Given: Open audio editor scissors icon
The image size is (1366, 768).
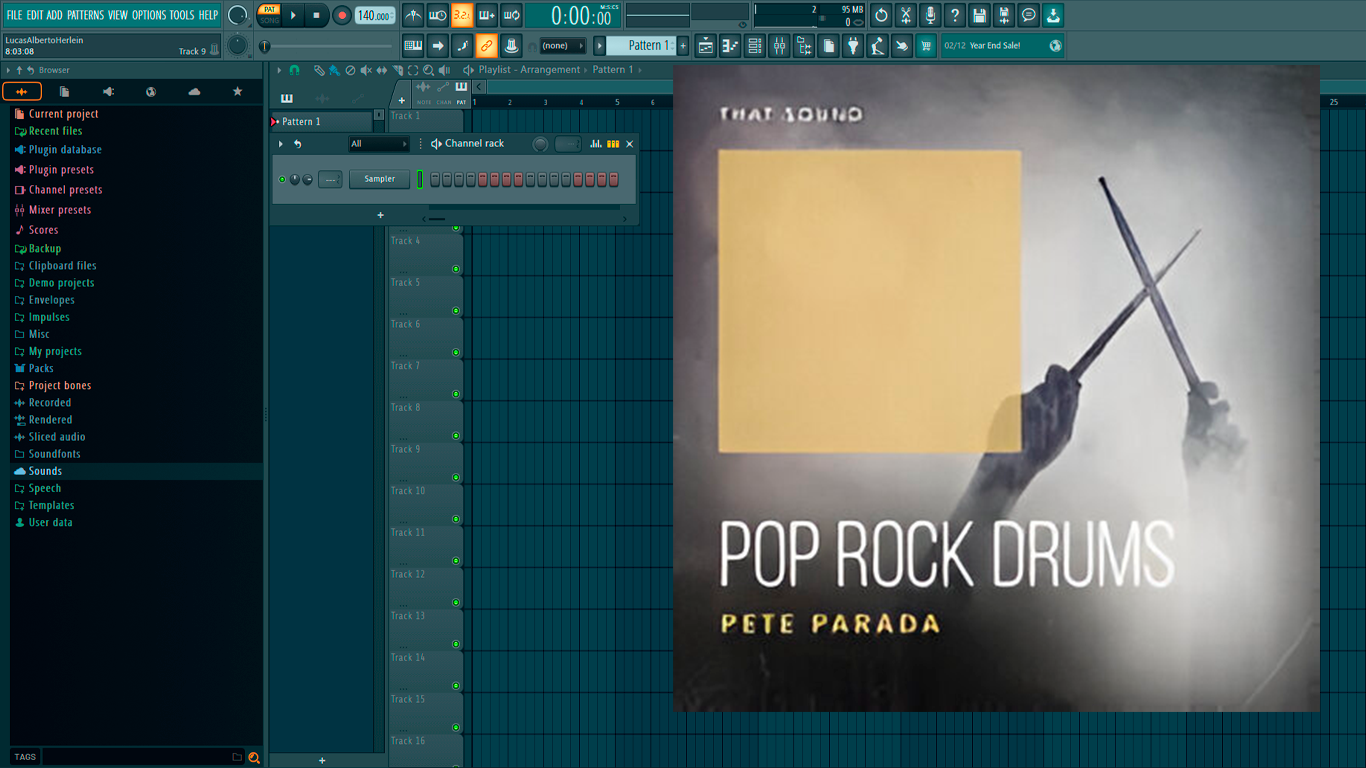Looking at the screenshot, I should pyautogui.click(x=906, y=15).
